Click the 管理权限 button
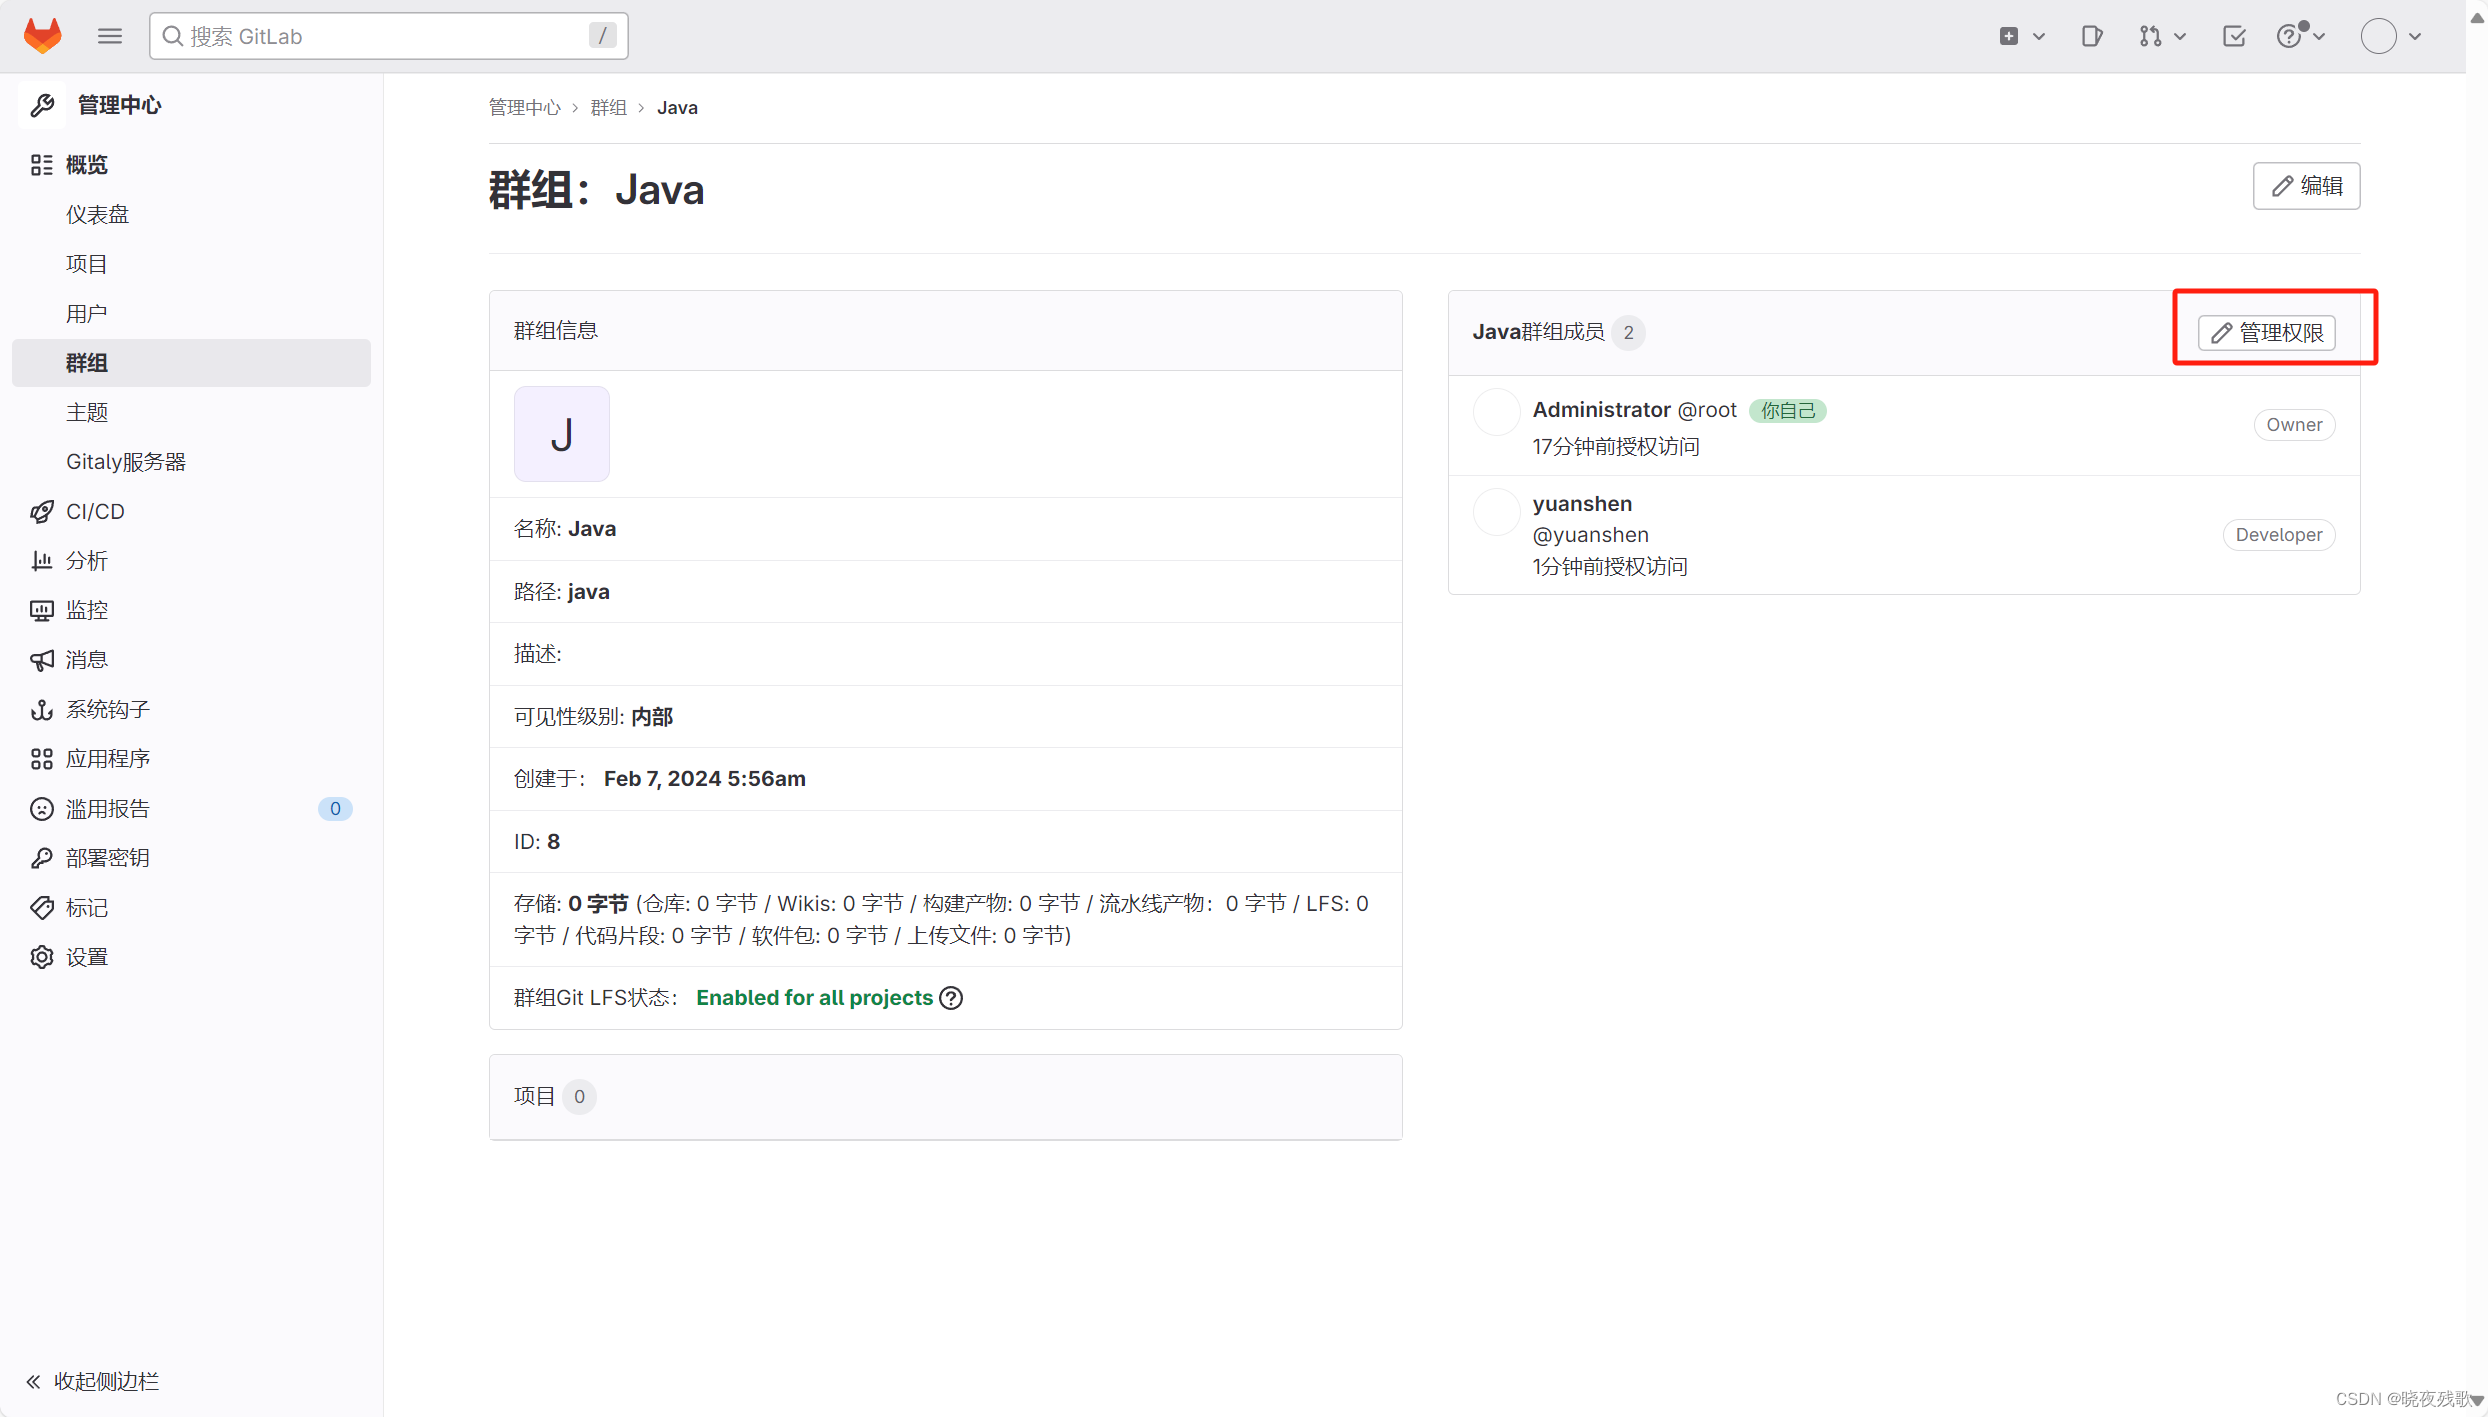 pos(2266,333)
